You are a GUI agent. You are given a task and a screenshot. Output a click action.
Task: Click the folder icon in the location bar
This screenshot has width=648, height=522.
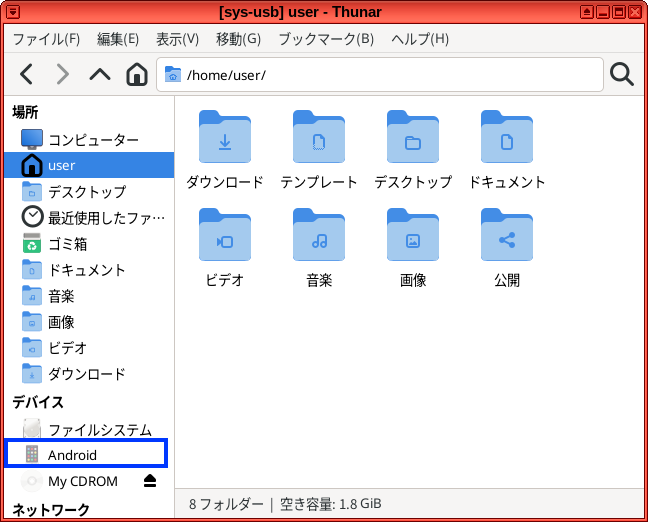(173, 75)
